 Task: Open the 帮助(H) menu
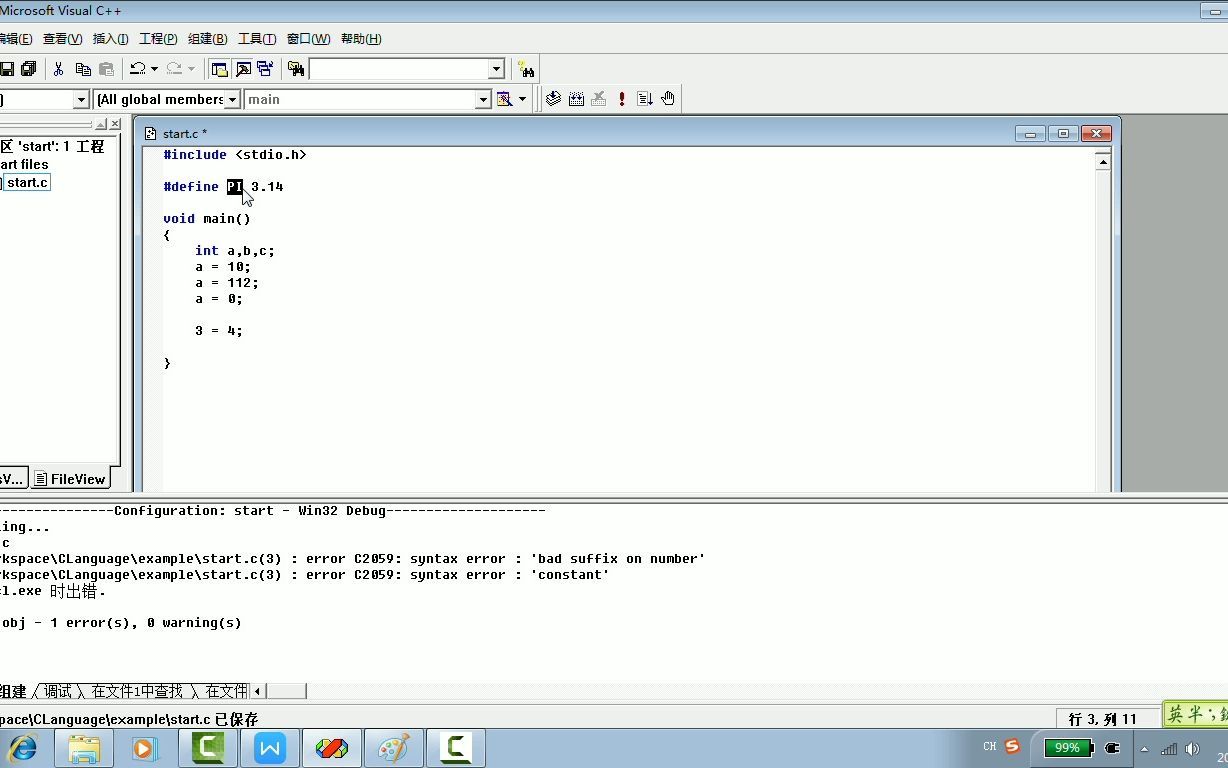pos(361,39)
